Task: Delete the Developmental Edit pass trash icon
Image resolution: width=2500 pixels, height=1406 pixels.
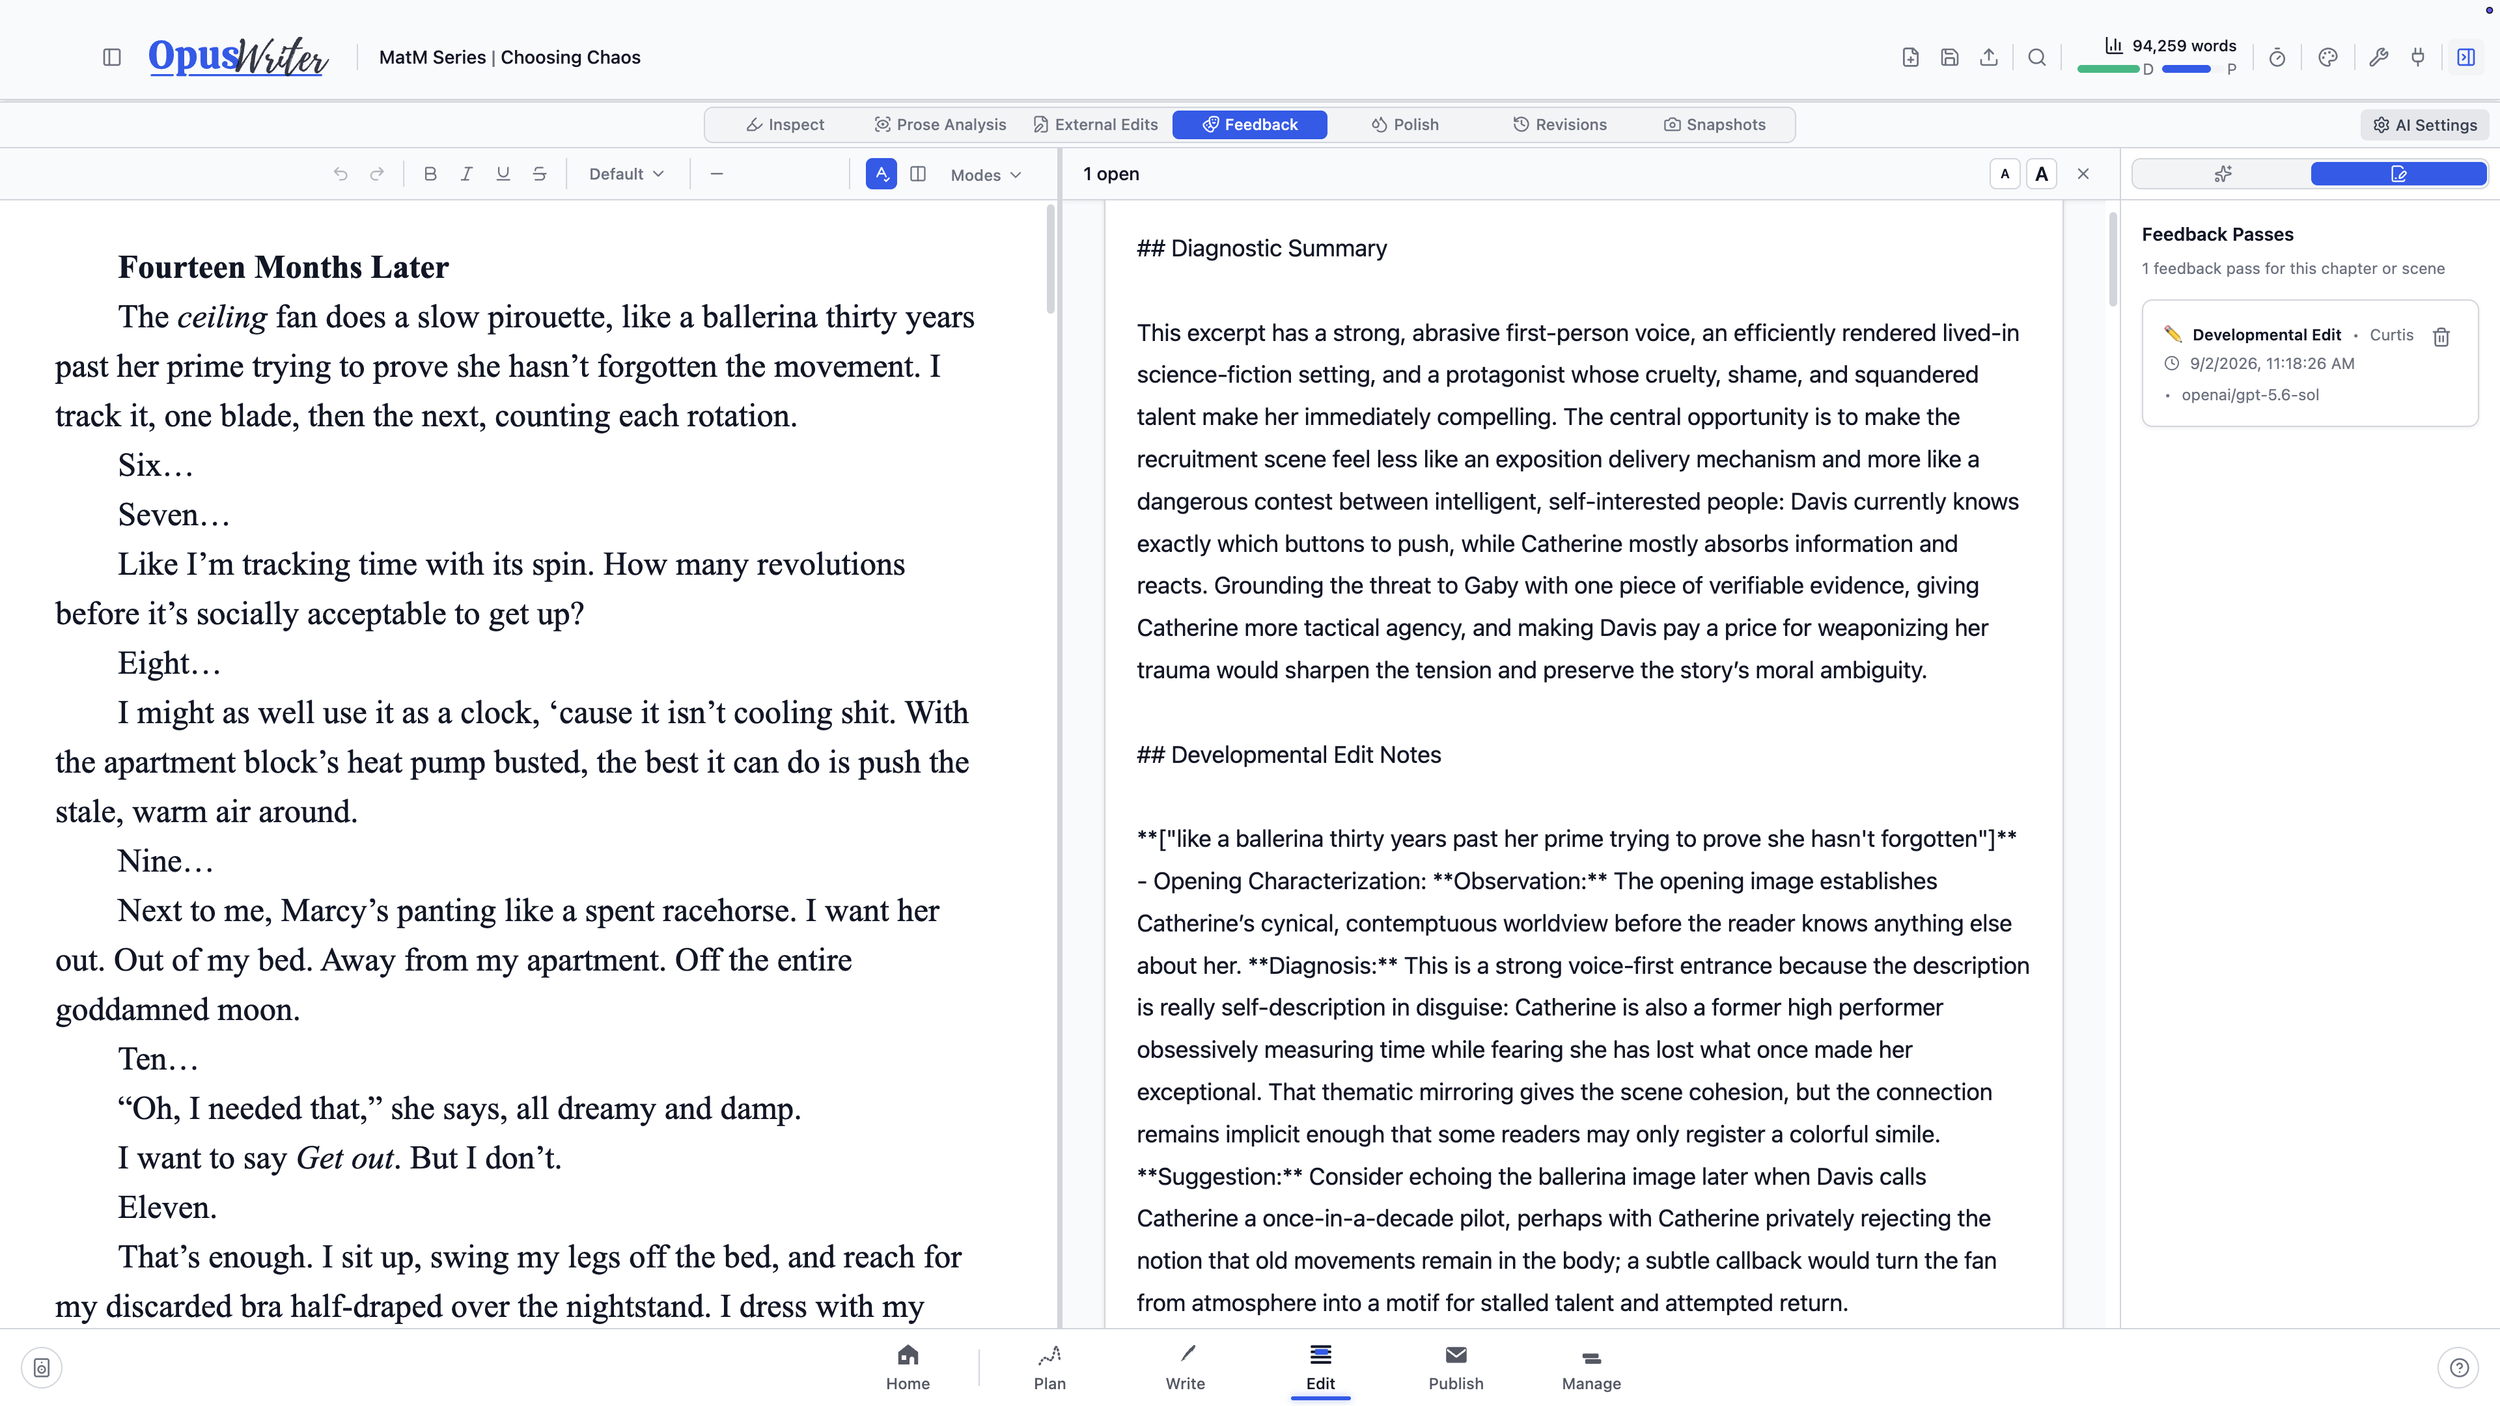Action: 2441,337
